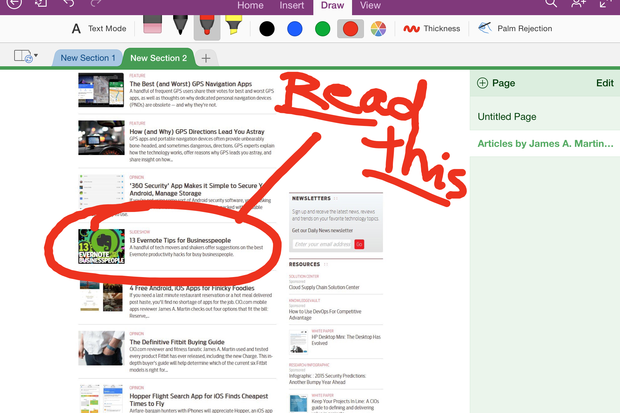Pick the blue ink color
The height and width of the screenshot is (413, 620).
point(295,29)
